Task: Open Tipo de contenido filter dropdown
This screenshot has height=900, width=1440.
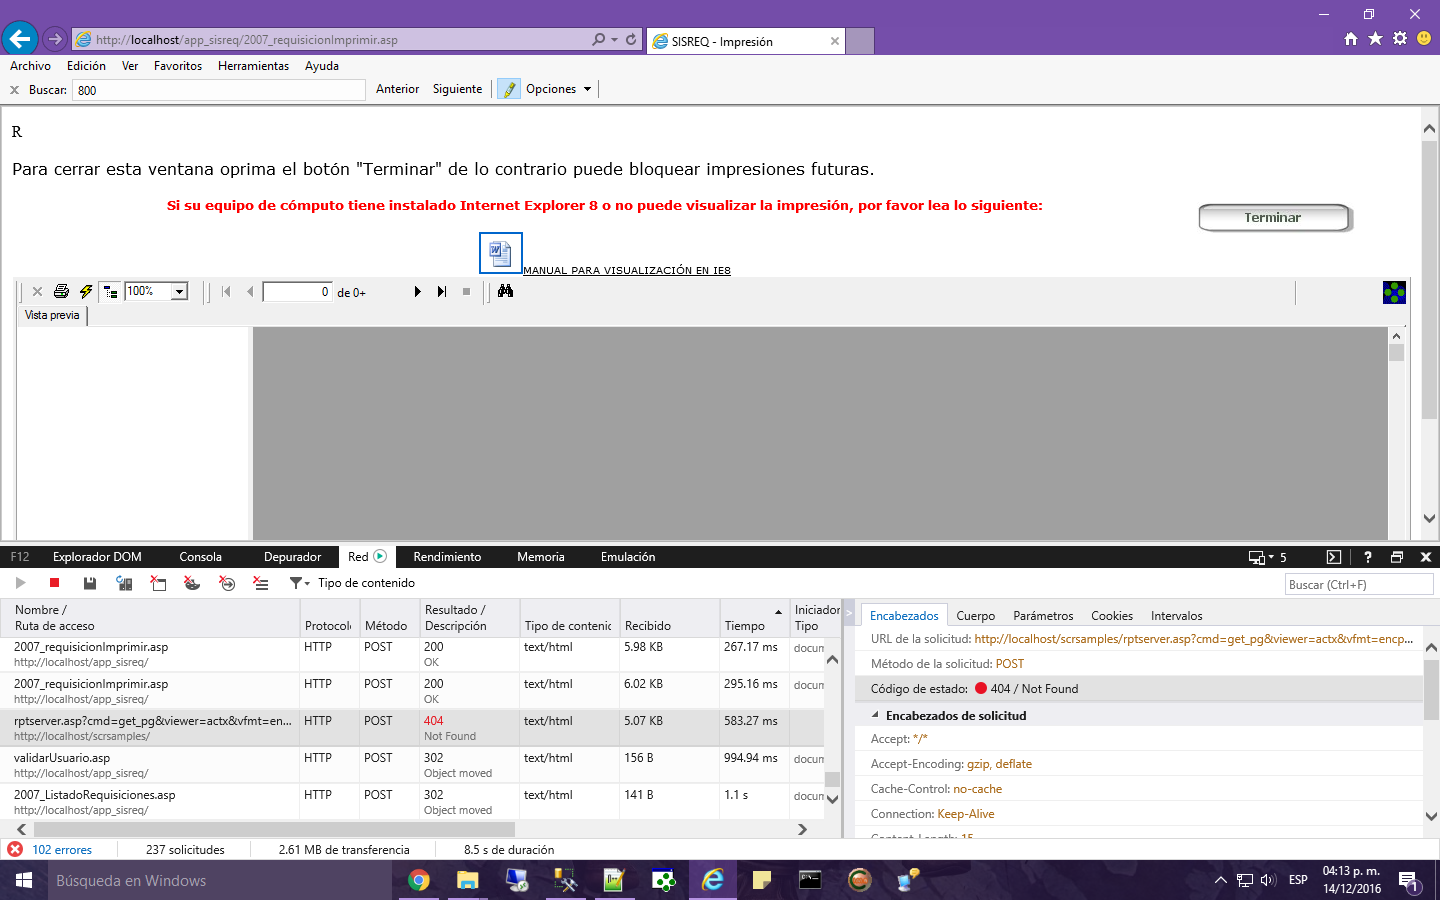Action: point(352,583)
